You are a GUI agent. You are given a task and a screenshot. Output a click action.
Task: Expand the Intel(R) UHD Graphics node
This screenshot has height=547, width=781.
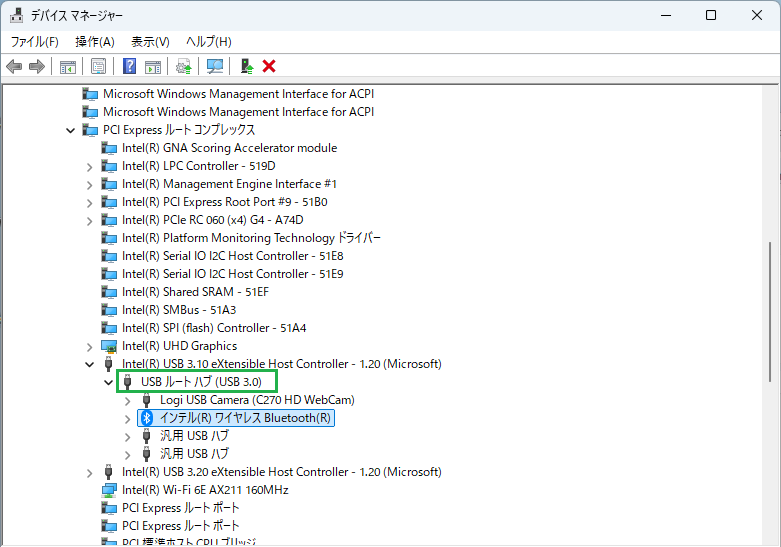pos(90,347)
